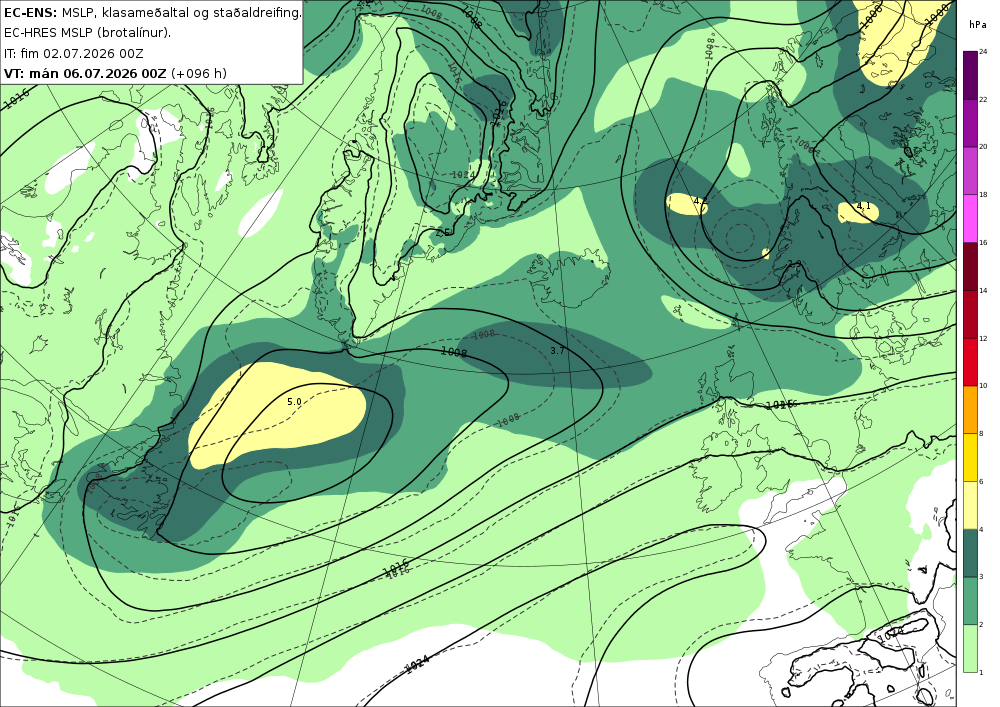Click the pale yellow 4-6 hPa legend swatch
The width and height of the screenshot is (1000, 707).
click(x=970, y=506)
